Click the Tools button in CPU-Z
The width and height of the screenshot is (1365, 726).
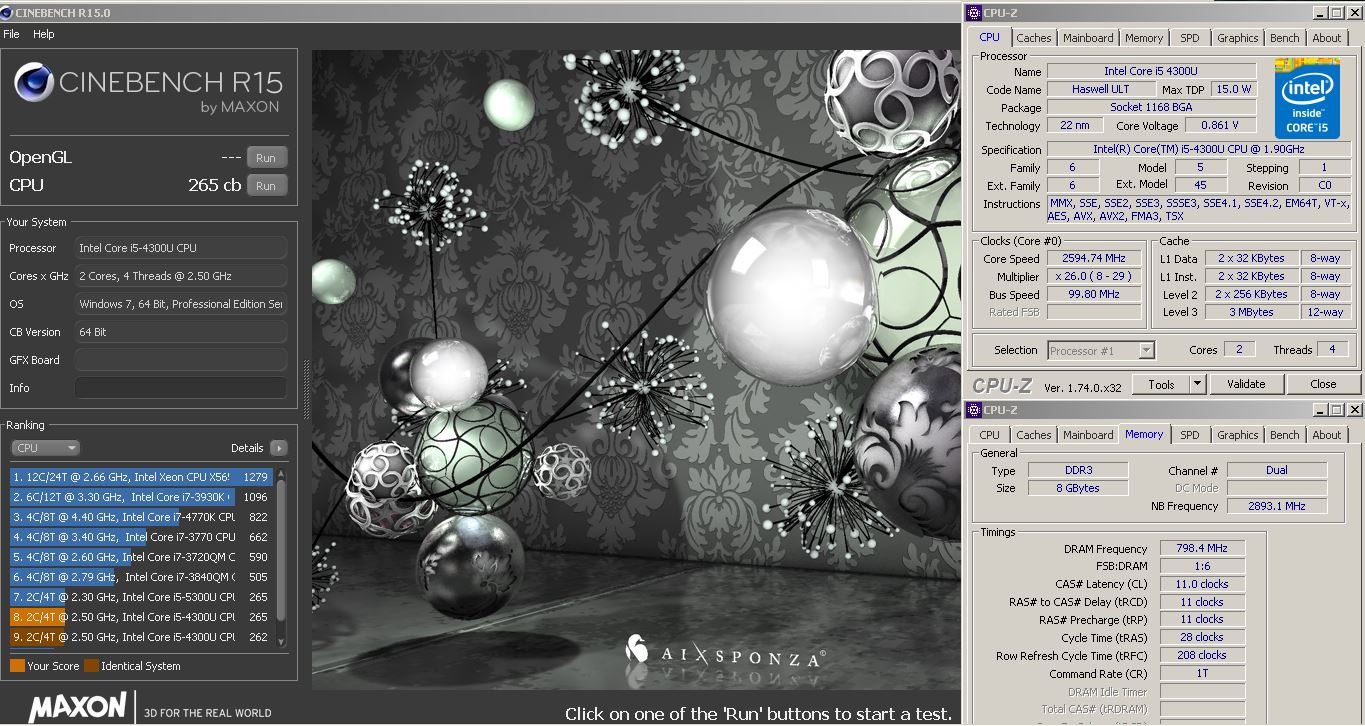click(1161, 384)
